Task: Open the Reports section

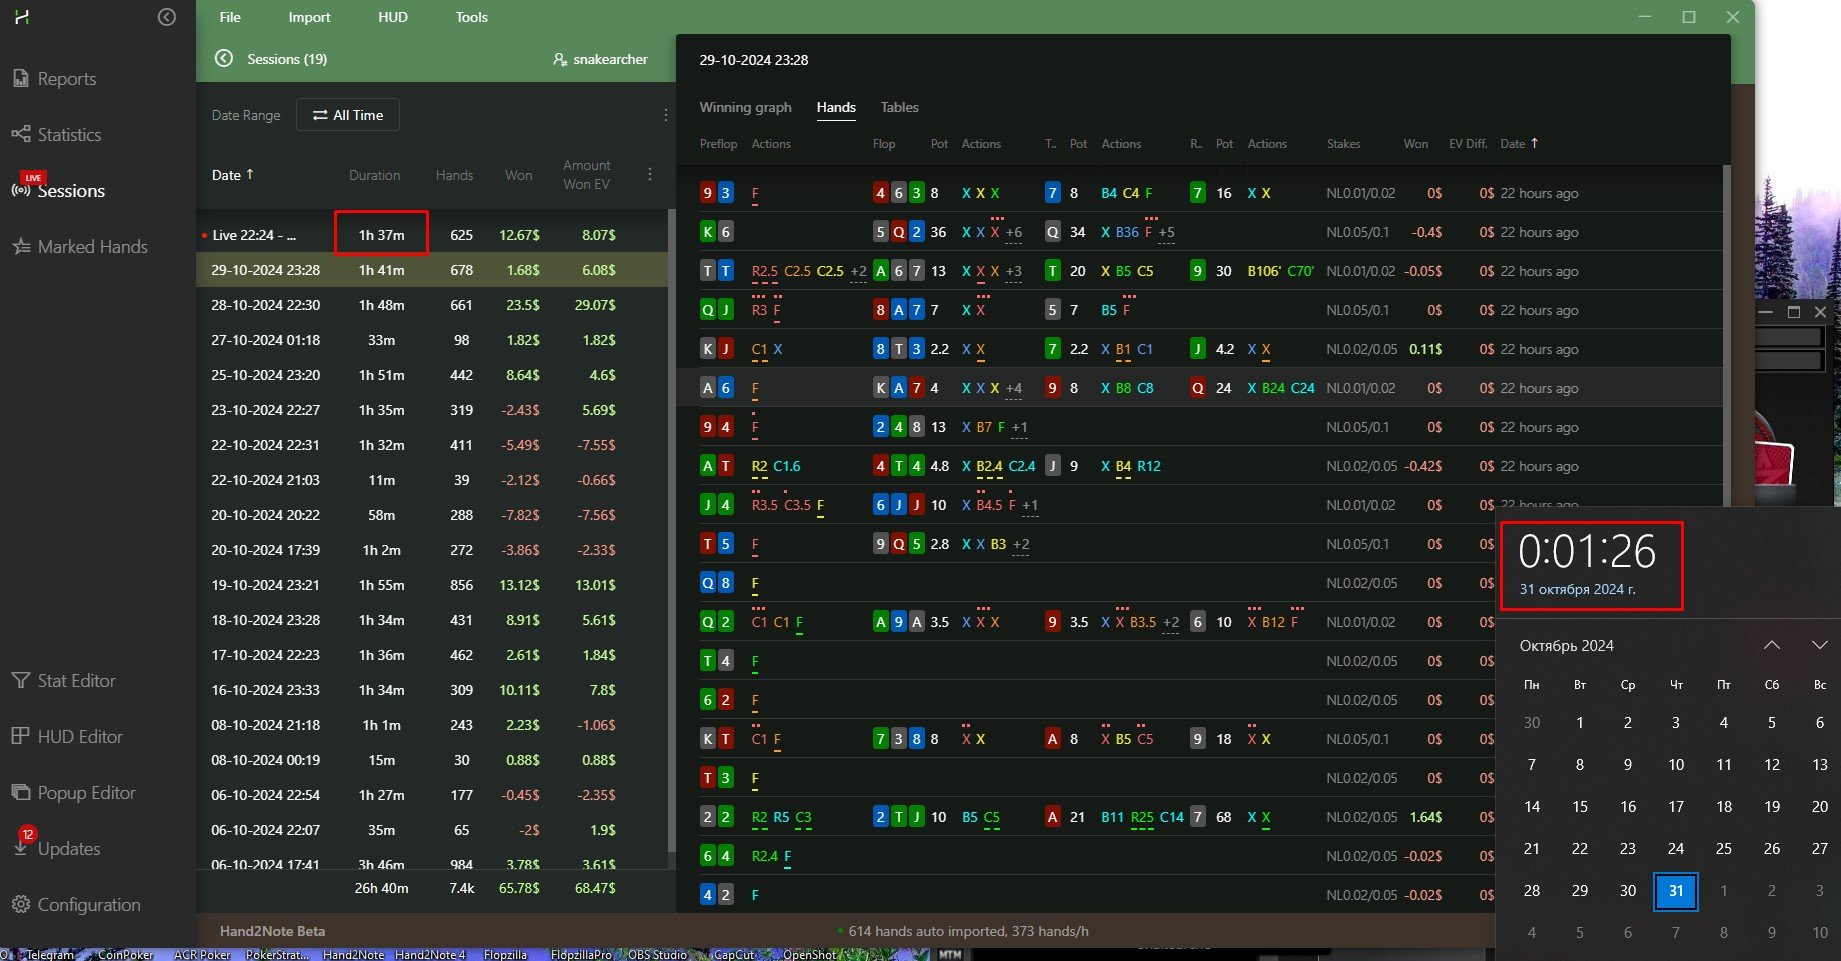Action: [x=55, y=79]
